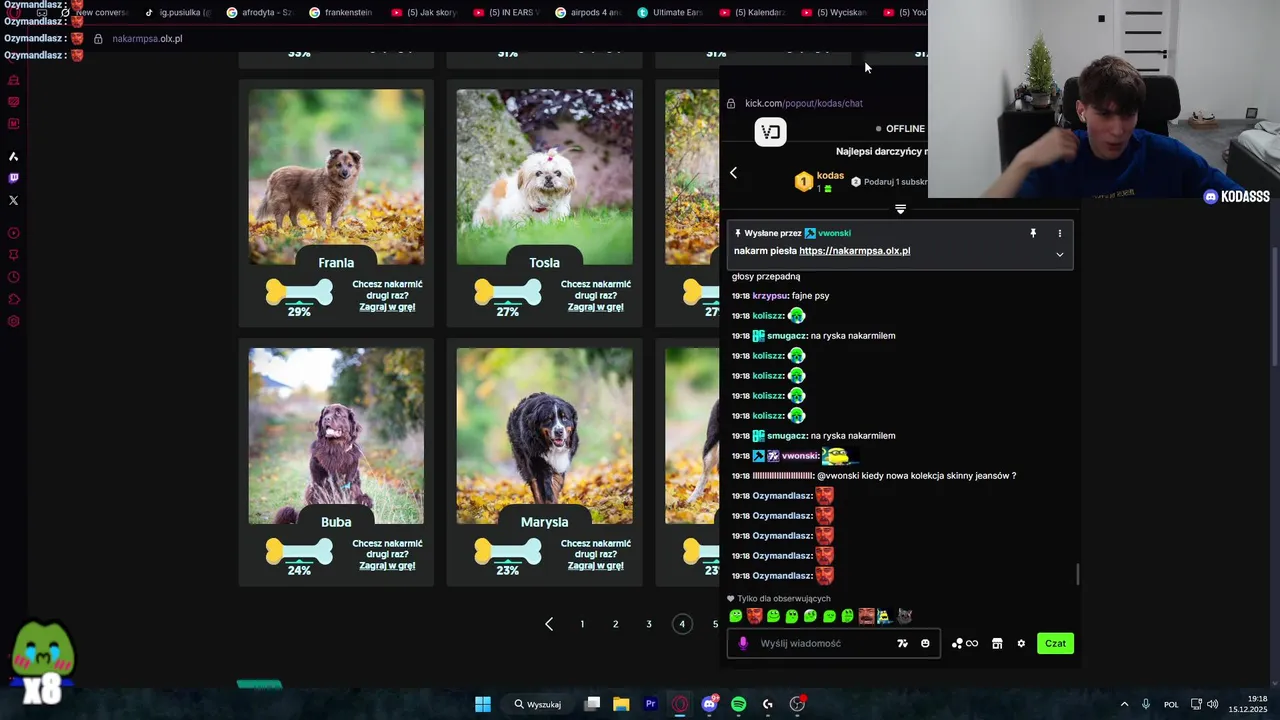Switch to the 'Ultimate Ears' browser tab
Image resolution: width=1280 pixels, height=720 pixels.
coord(669,12)
